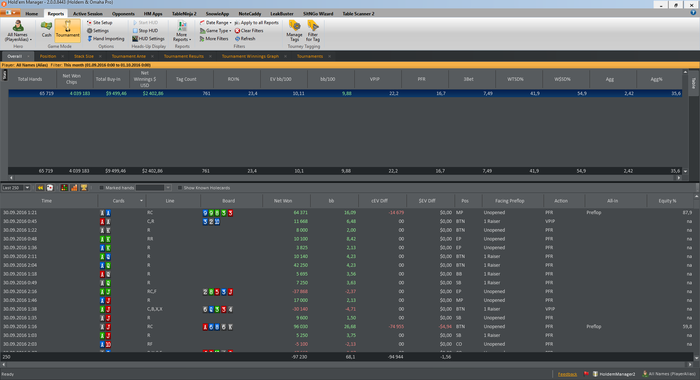Open Site Setup options
Image resolution: width=700 pixels, height=380 pixels.
[100, 22]
